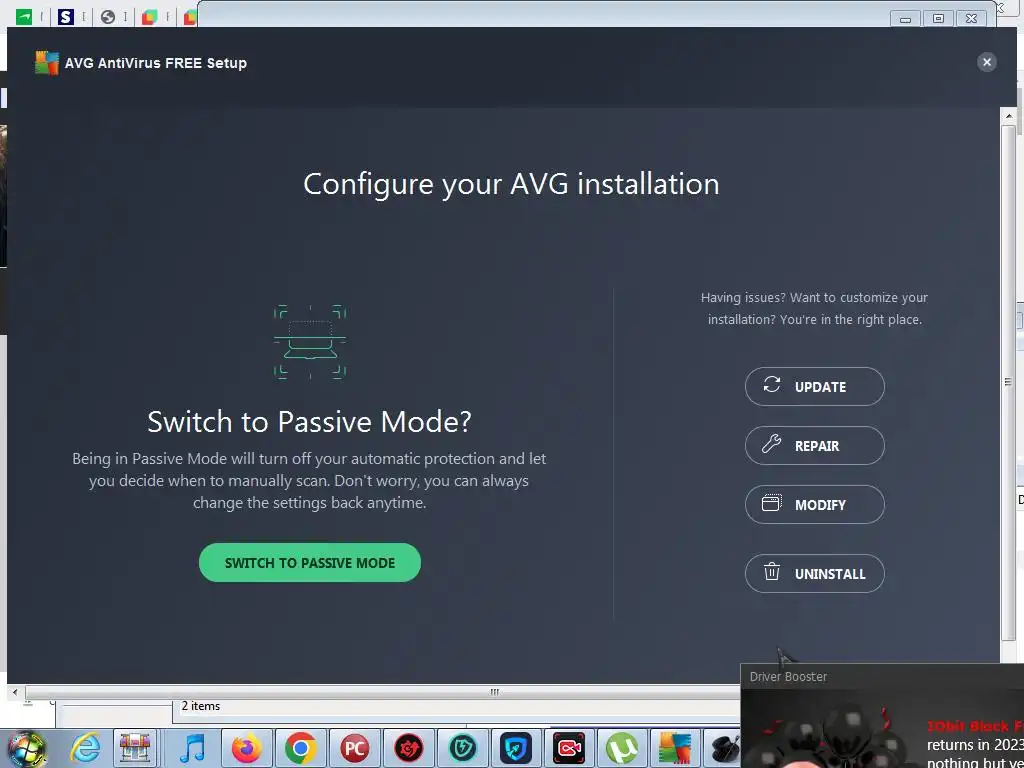Viewport: 1024px width, 768px height.
Task: Open the blue shield rocket taskbar icon
Action: pyautogui.click(x=516, y=748)
